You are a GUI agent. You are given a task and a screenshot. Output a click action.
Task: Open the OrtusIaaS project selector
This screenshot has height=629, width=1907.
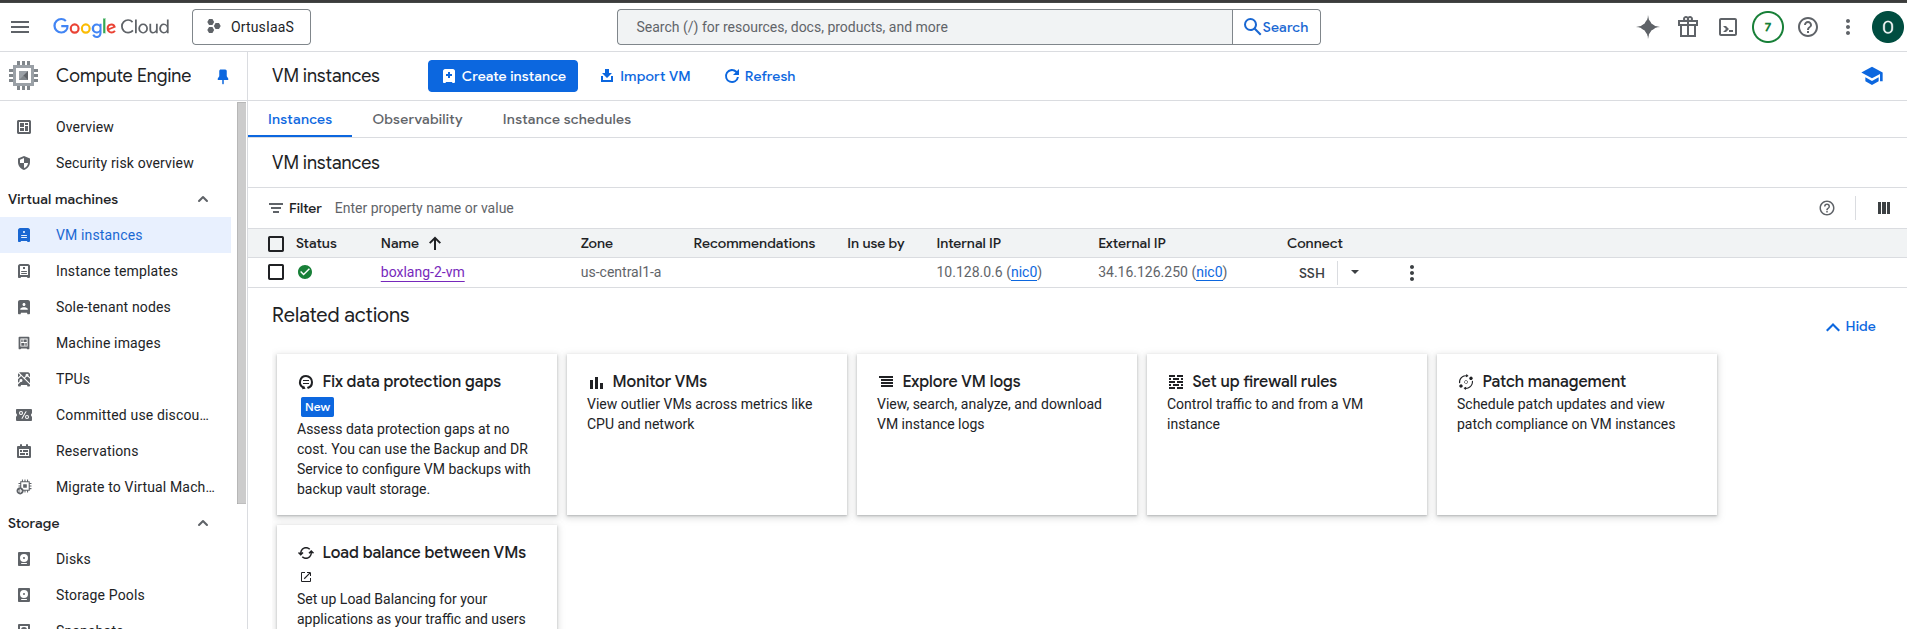251,27
